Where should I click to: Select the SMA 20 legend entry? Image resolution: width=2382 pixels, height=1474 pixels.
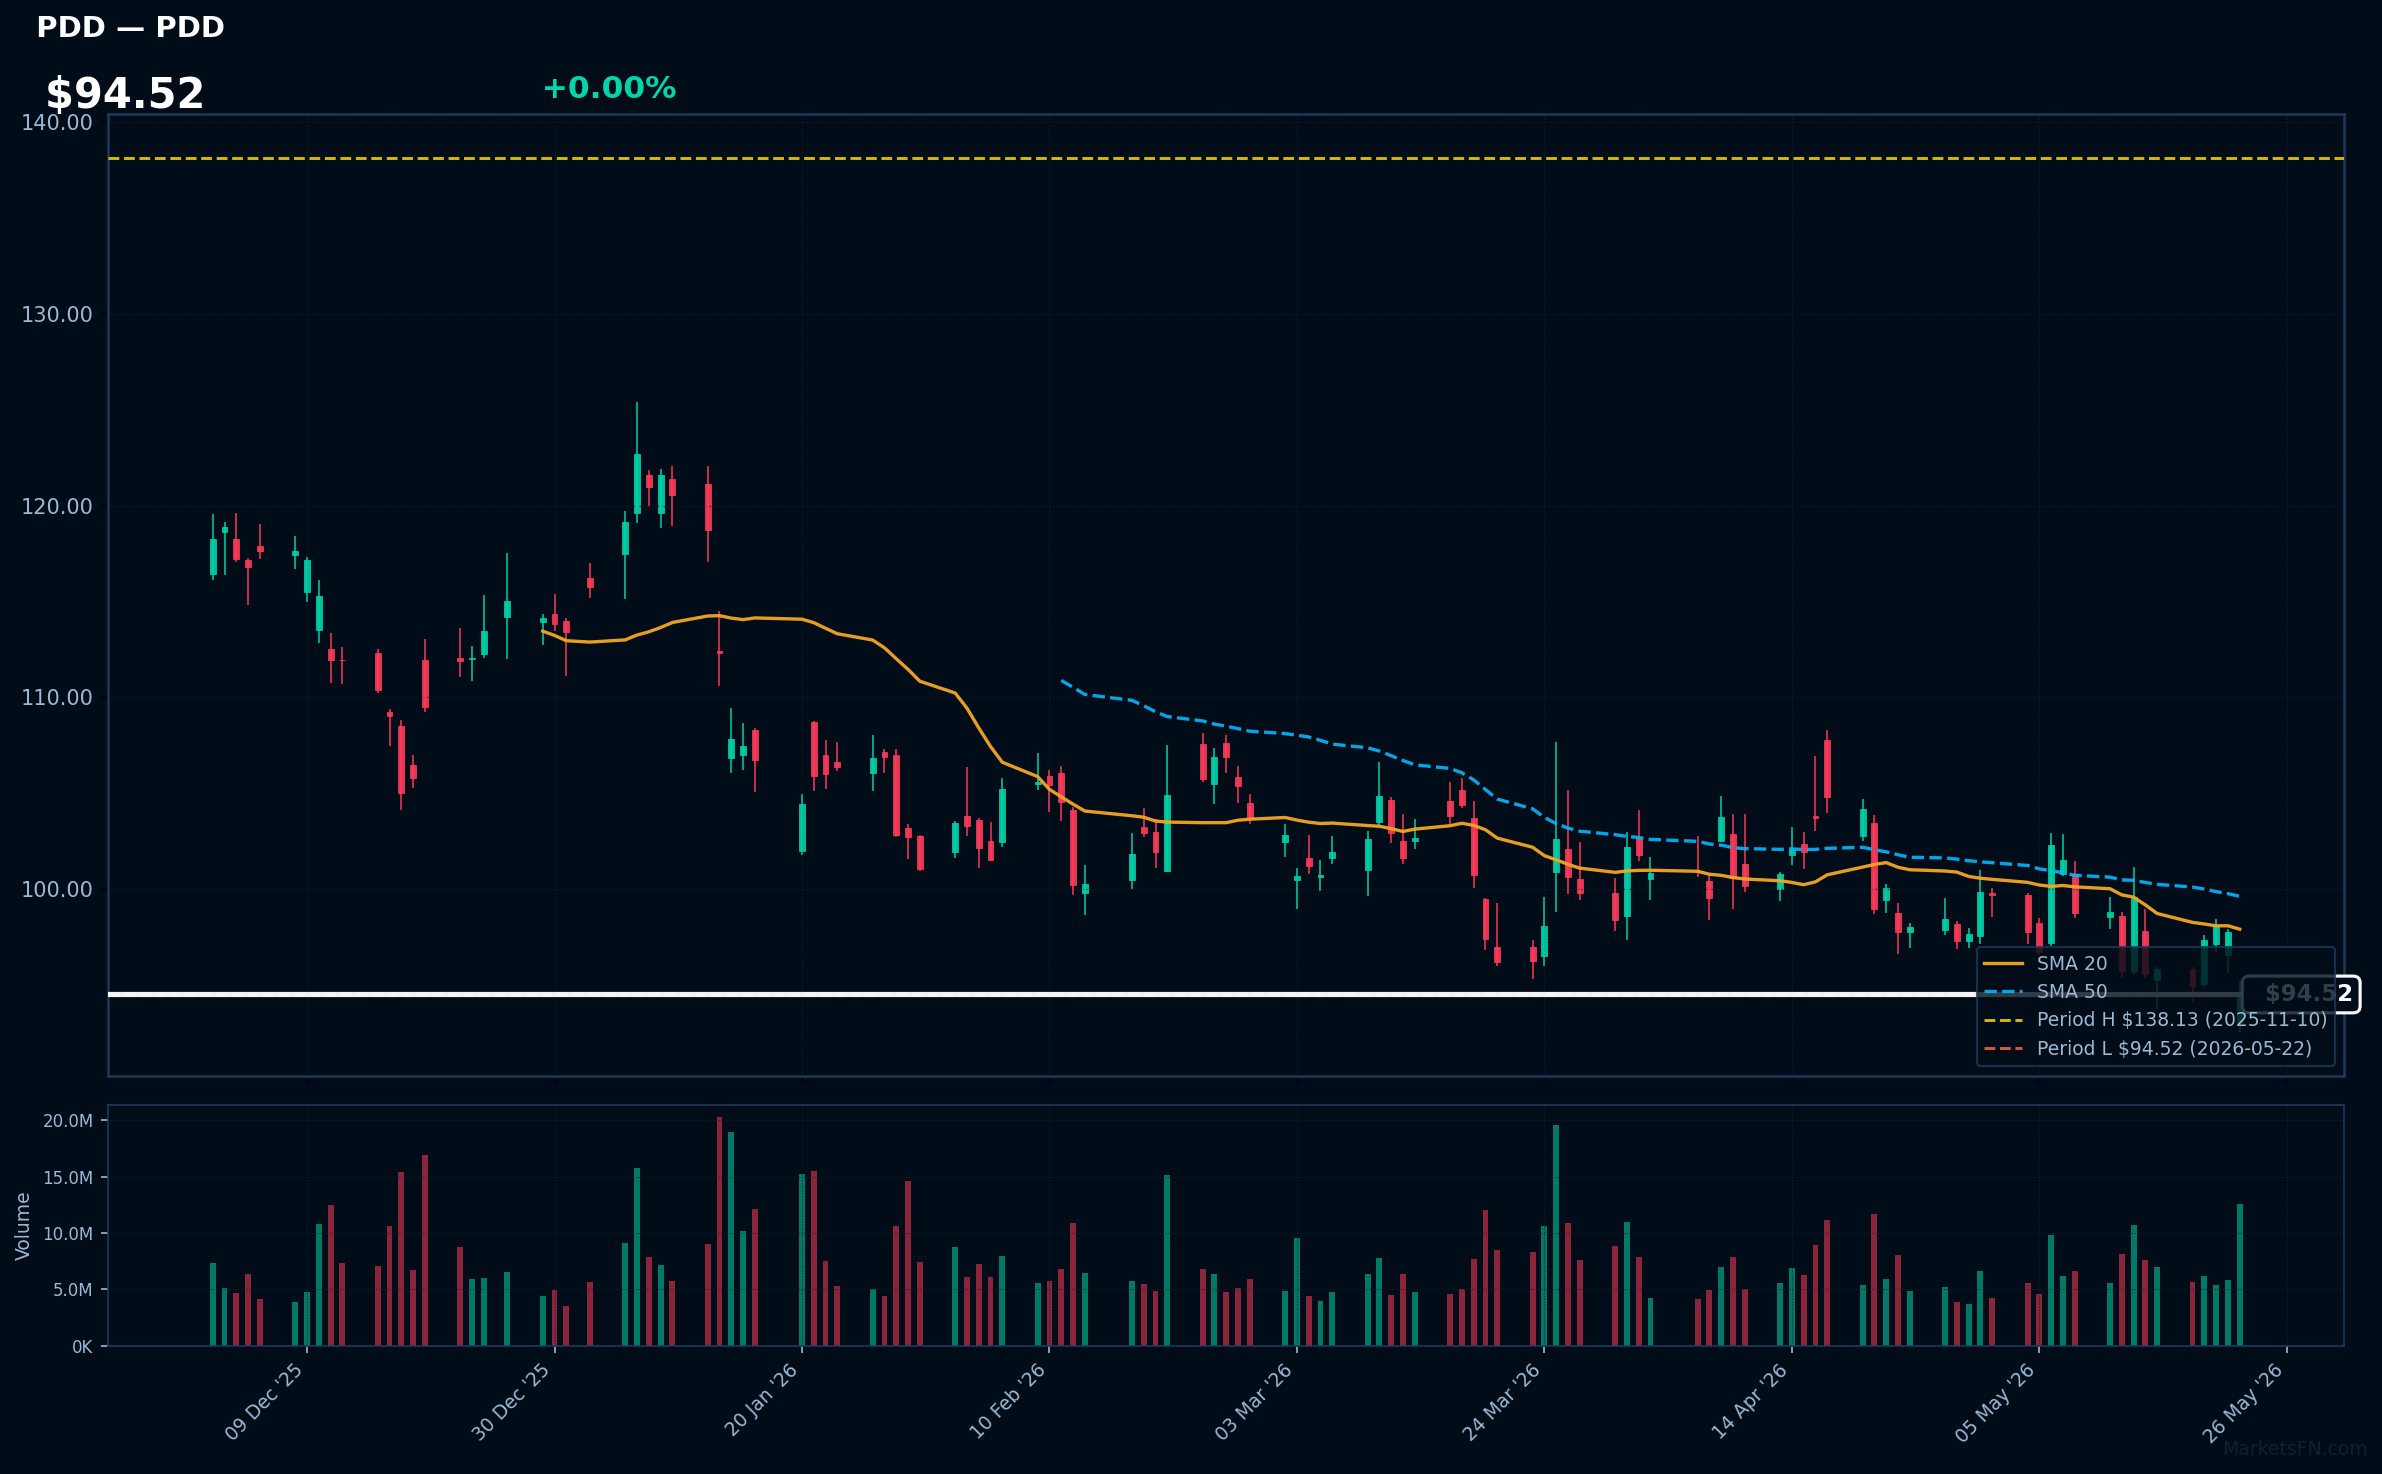pyautogui.click(x=2045, y=963)
